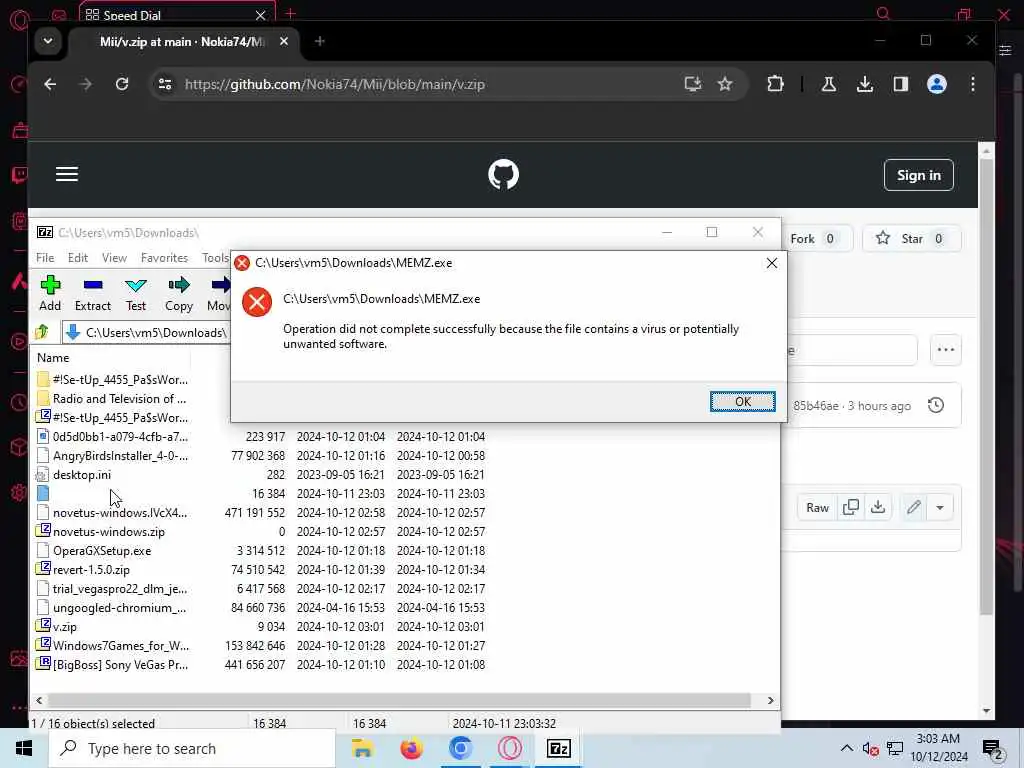
Task: Open the Favorites menu in 7-Zip
Action: click(164, 258)
